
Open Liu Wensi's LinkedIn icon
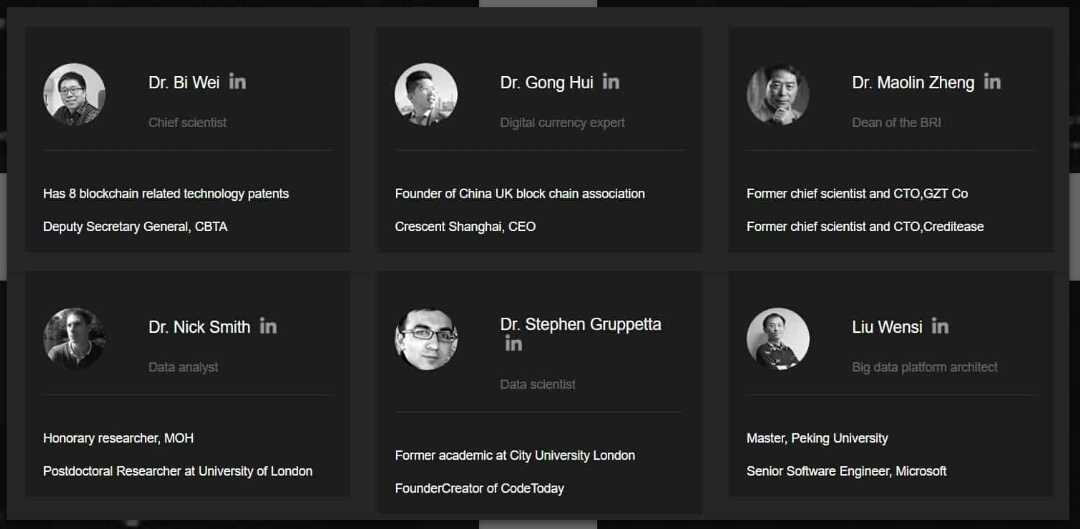[x=939, y=326]
